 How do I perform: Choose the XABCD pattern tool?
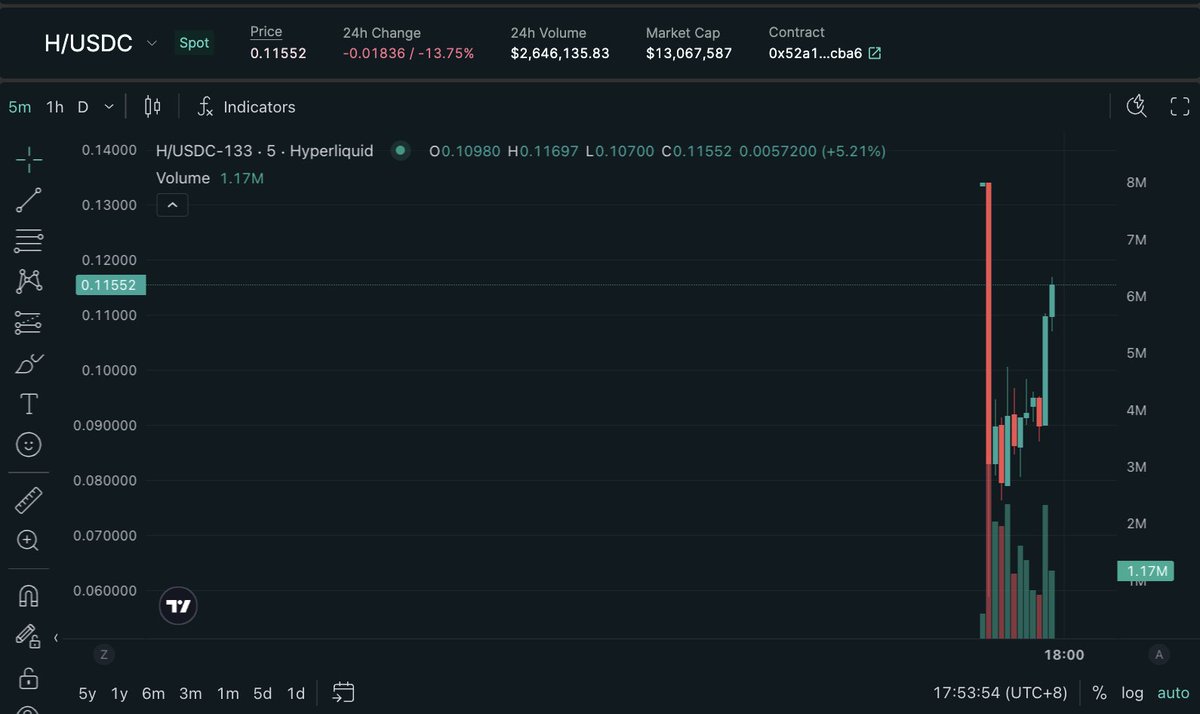(29, 282)
